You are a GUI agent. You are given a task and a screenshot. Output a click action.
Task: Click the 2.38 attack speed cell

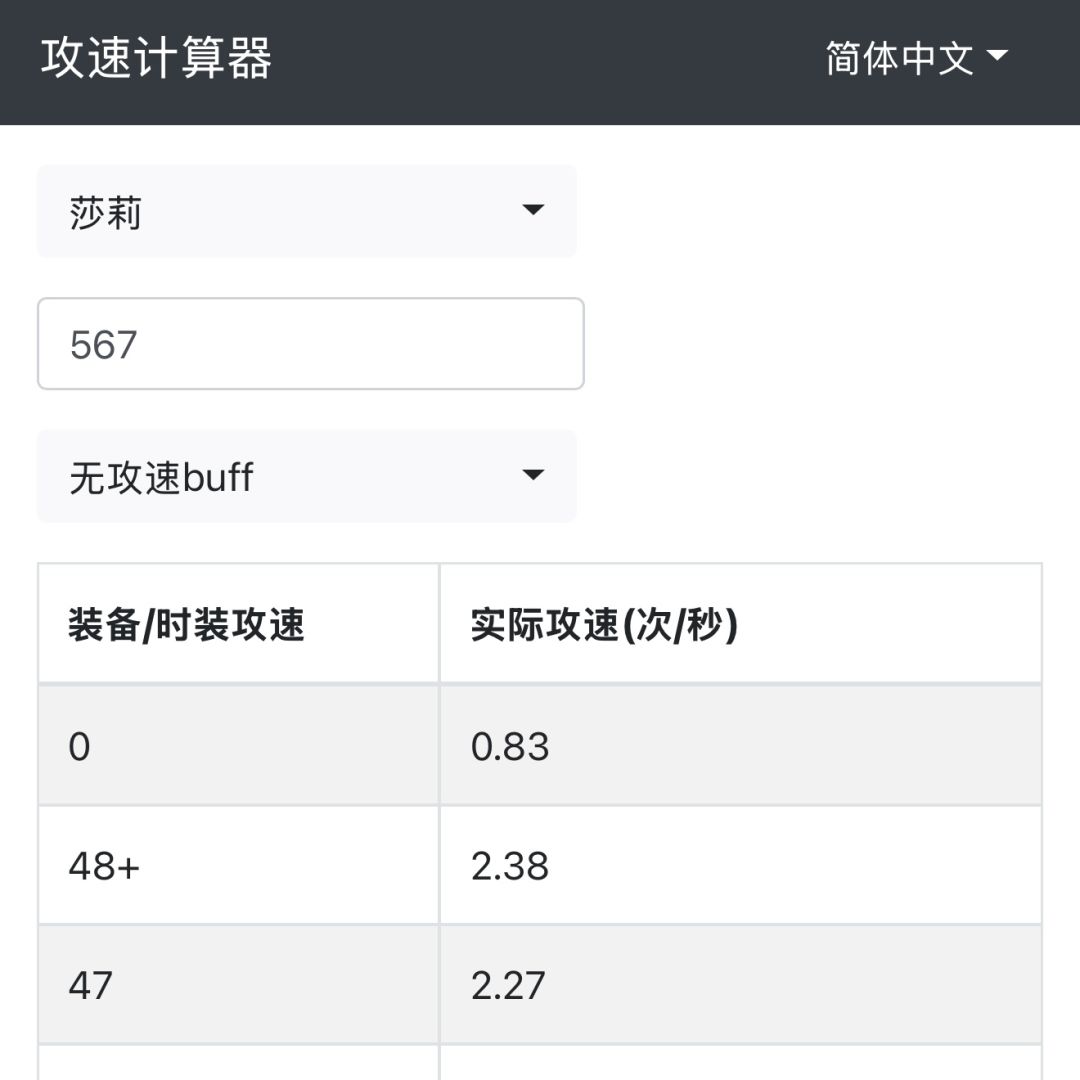(740, 866)
